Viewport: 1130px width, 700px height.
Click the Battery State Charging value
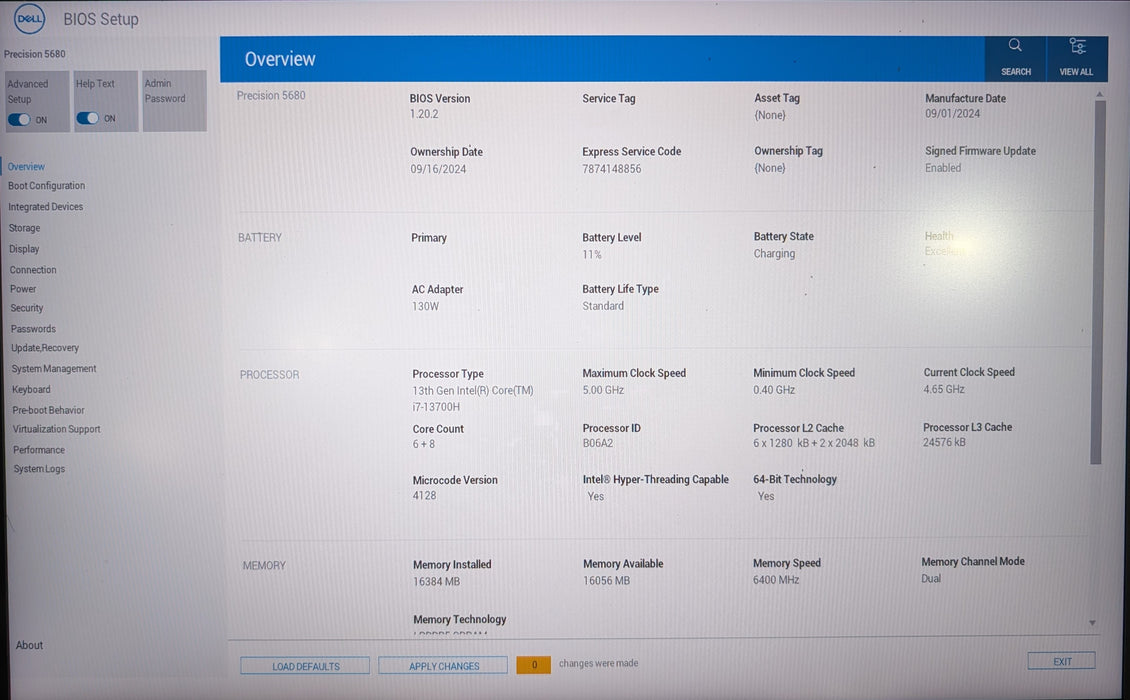click(x=774, y=254)
